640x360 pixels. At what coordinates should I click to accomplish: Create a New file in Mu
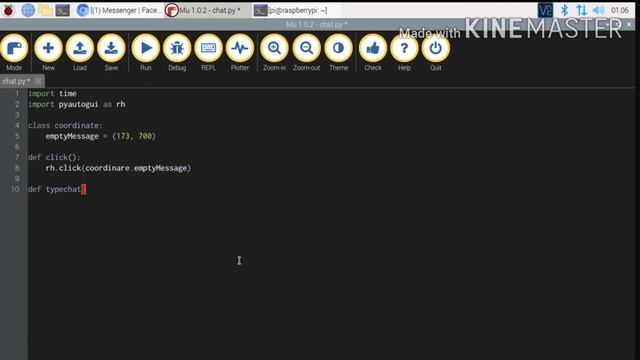48,53
